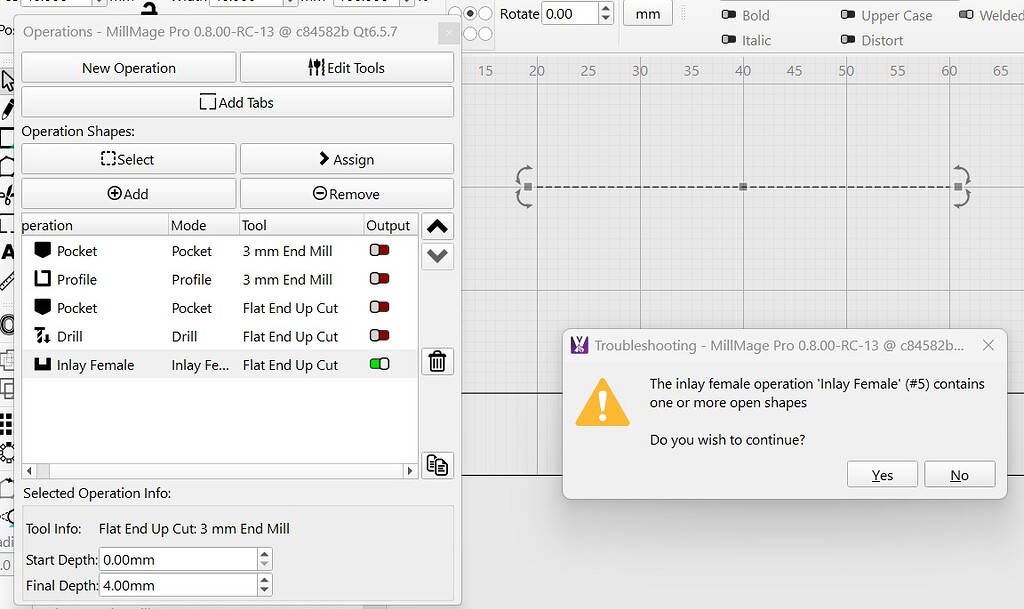Select first Pocket operation icon
1024x609 pixels.
coord(42,250)
